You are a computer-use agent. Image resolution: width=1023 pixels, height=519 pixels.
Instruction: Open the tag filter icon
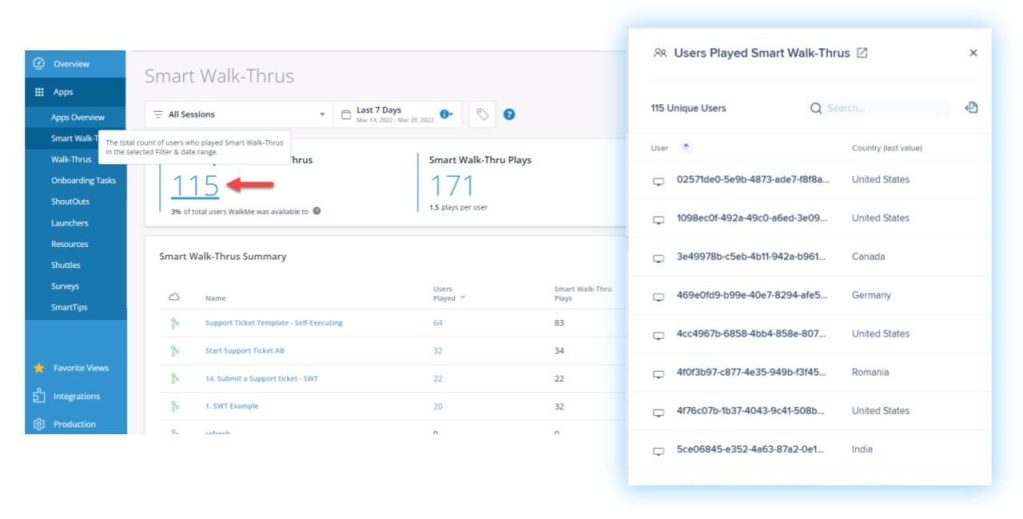click(483, 115)
